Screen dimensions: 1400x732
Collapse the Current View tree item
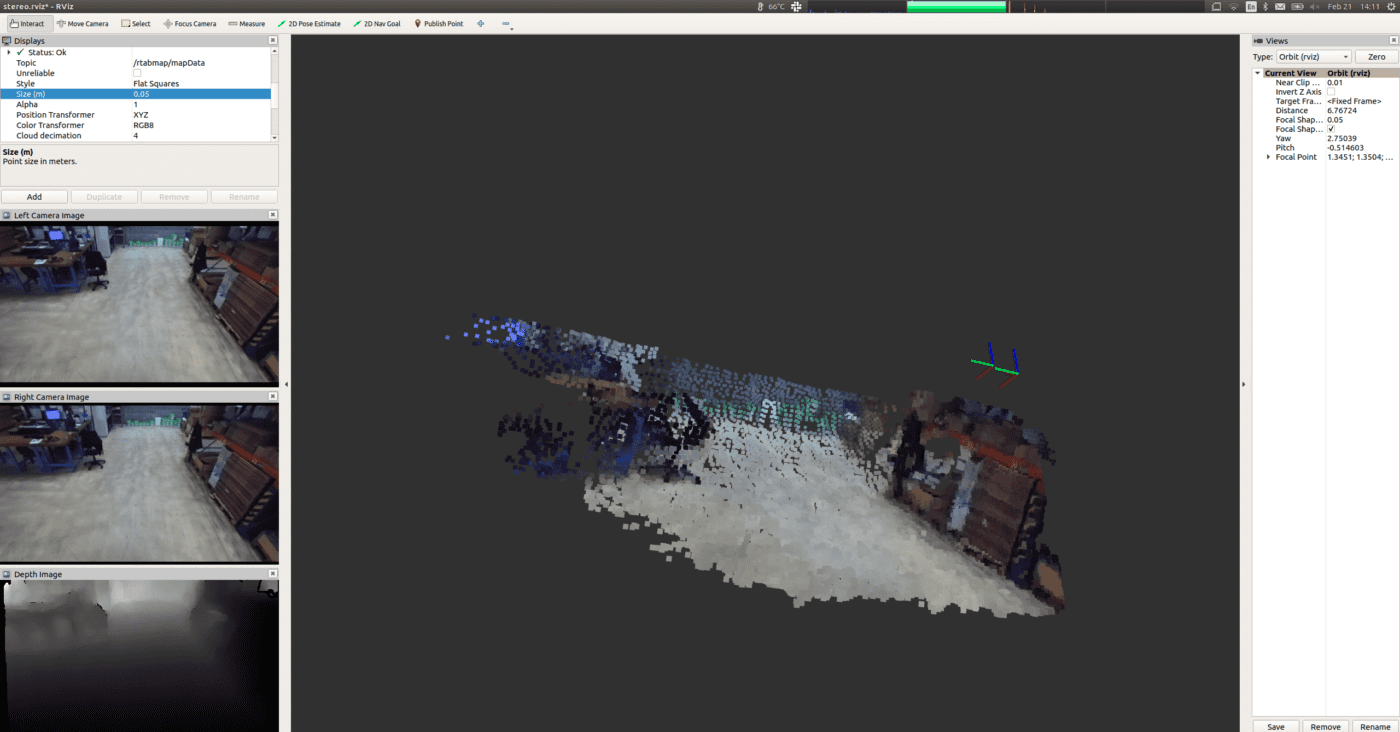[x=1257, y=72]
